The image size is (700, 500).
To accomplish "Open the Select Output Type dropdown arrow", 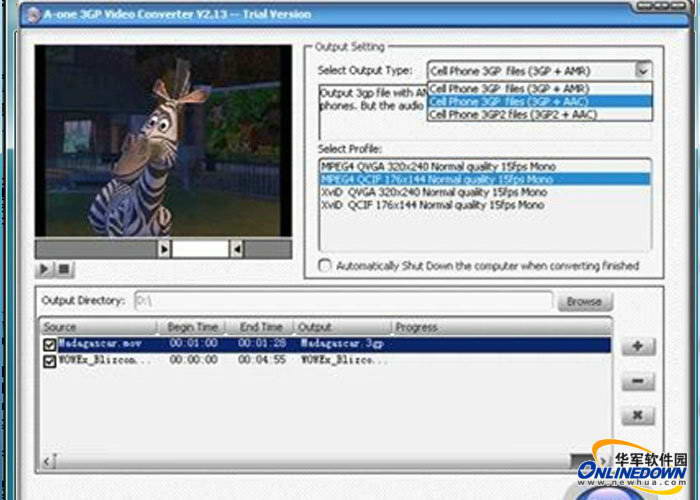I will pos(643,71).
